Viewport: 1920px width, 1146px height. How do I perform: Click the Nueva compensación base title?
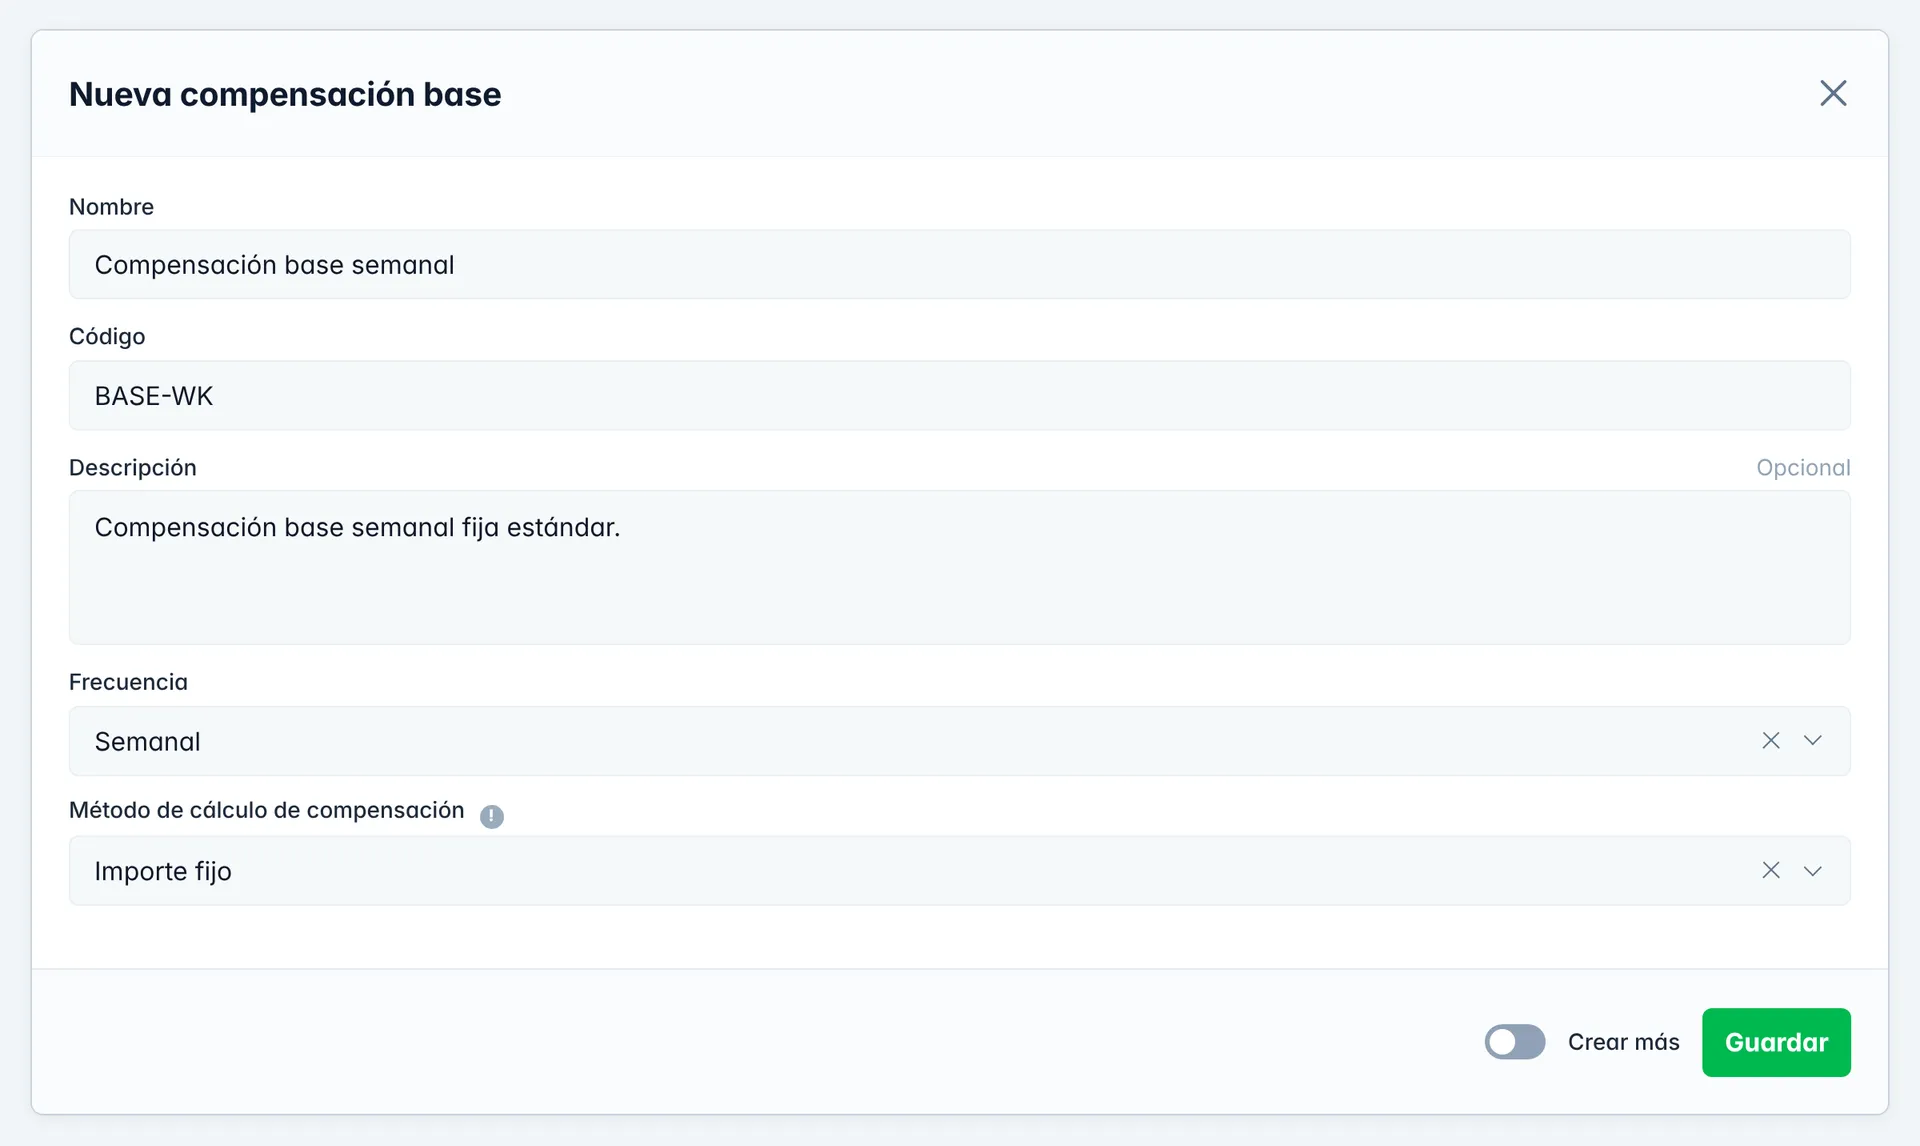[285, 94]
